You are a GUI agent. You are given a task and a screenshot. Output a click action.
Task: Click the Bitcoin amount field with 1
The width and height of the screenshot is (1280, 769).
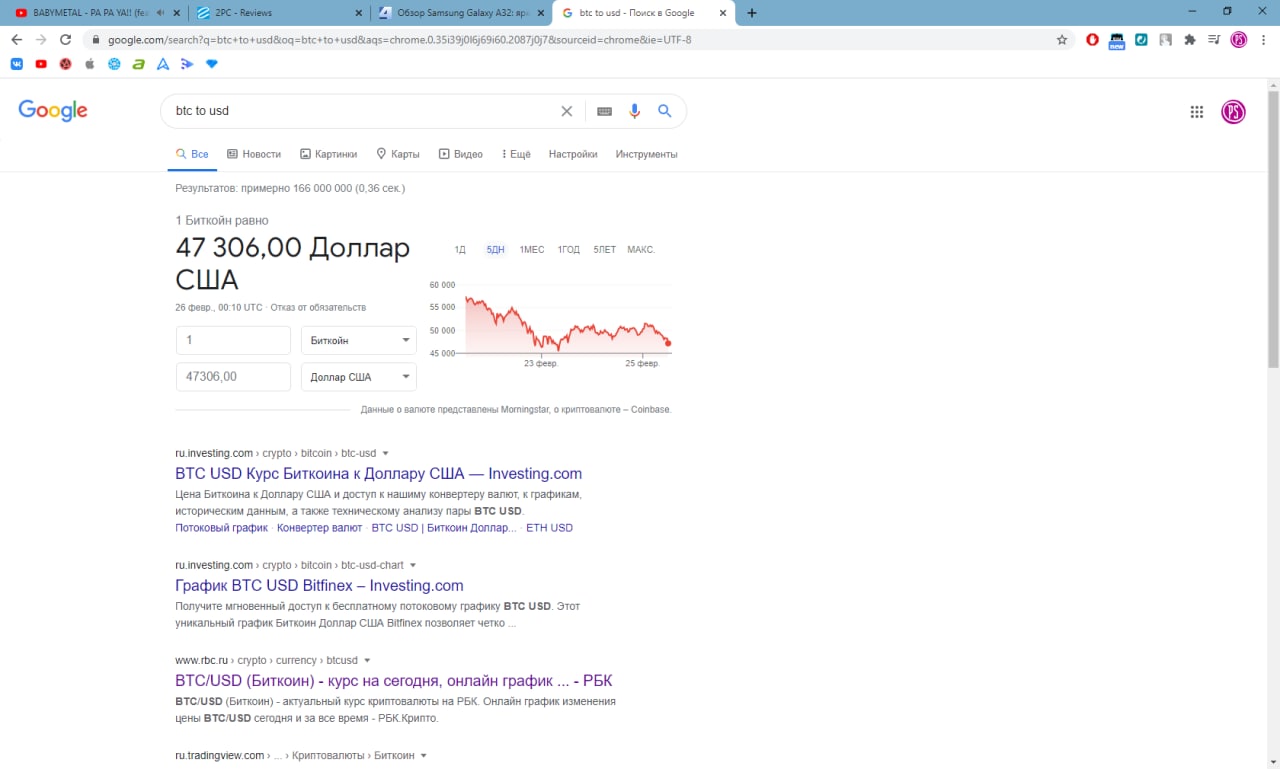(233, 341)
